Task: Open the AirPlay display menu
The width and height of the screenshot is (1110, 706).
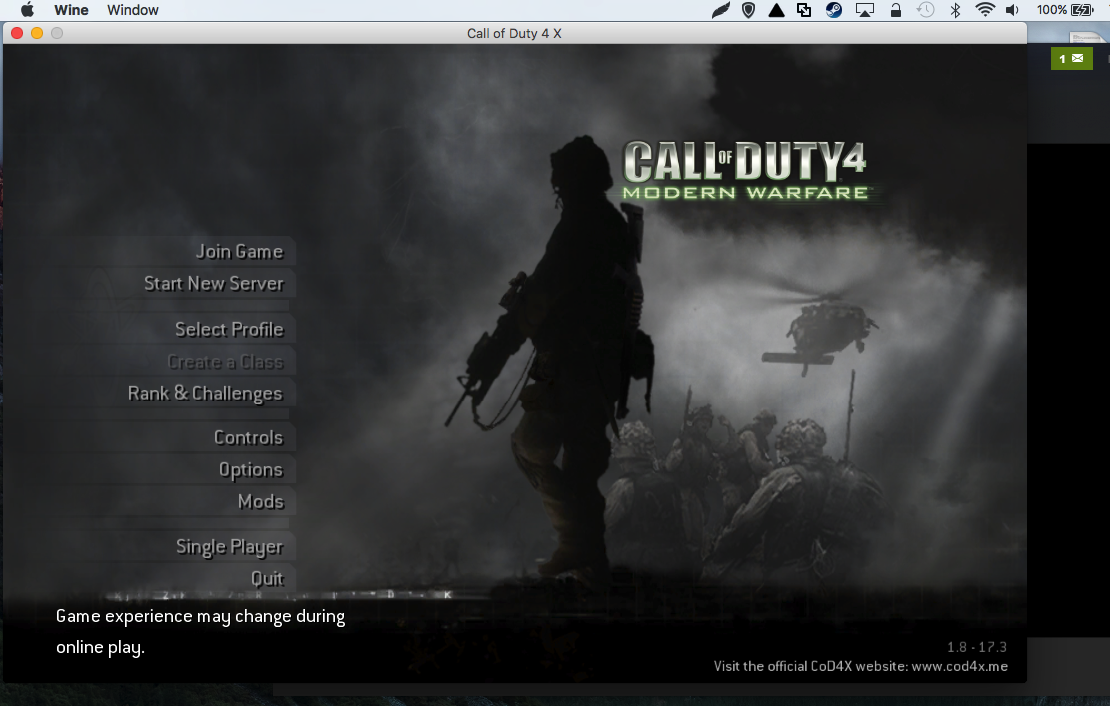Action: [x=865, y=10]
